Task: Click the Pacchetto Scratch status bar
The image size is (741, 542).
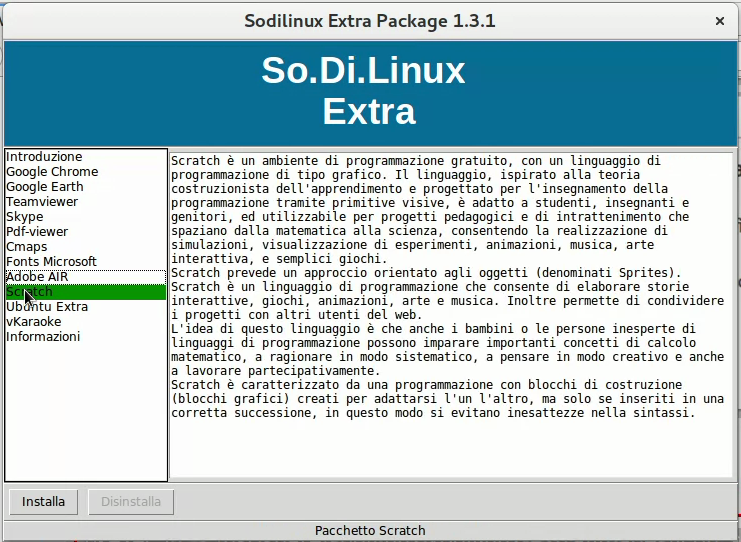Action: (370, 531)
